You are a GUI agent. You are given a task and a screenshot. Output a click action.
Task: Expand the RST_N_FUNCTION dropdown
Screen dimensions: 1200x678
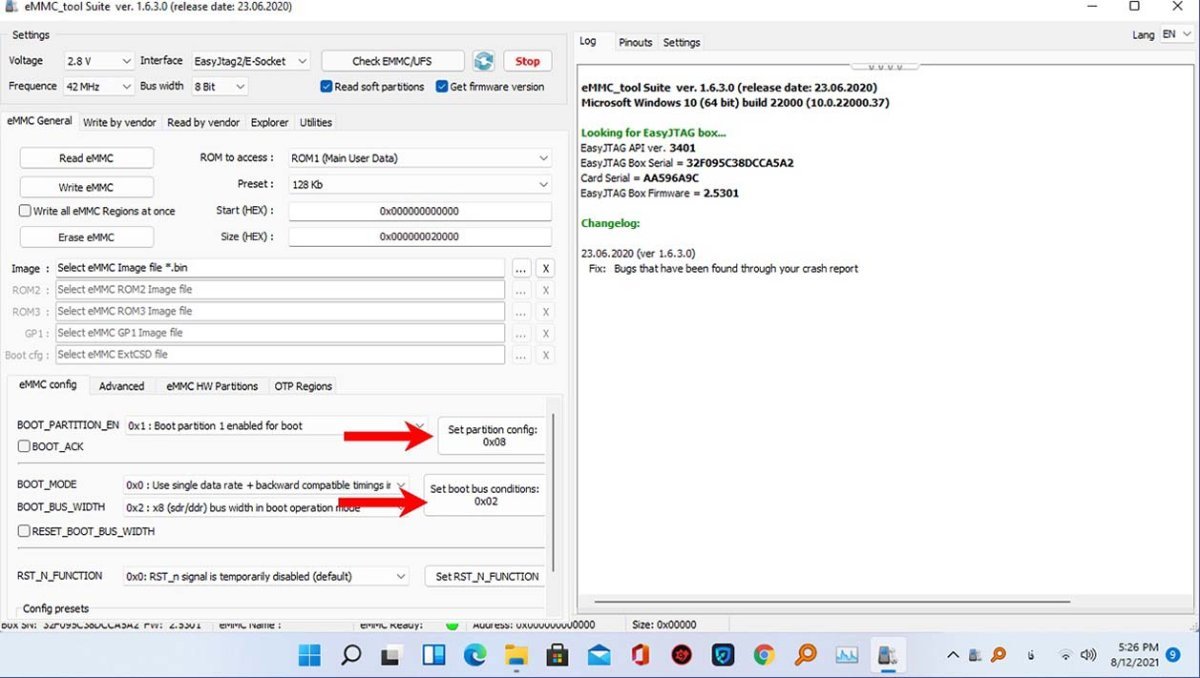pos(266,576)
